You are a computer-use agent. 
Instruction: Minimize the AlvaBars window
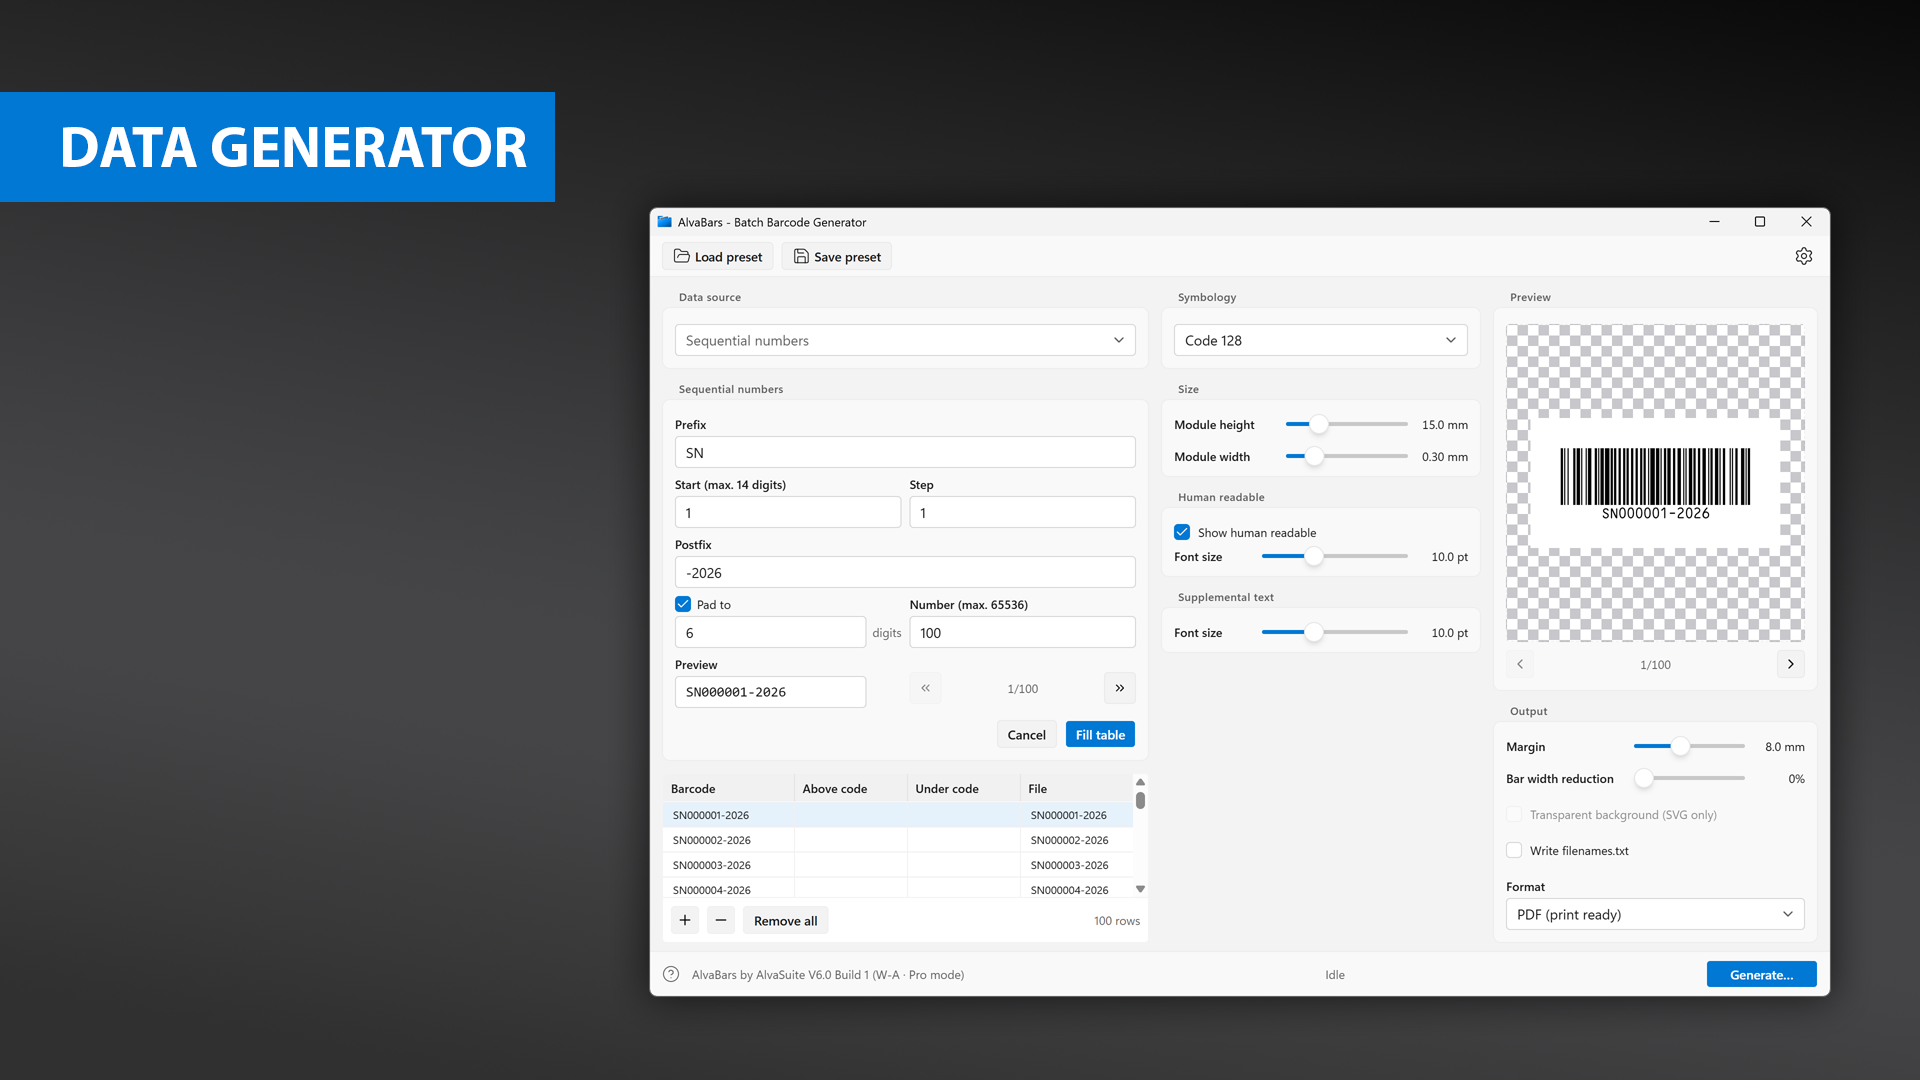point(1714,222)
